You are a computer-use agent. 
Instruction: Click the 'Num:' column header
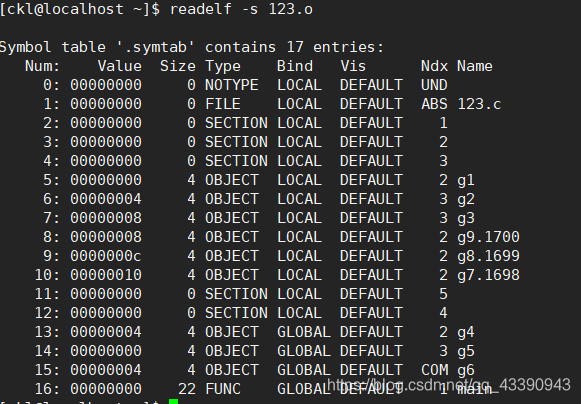pyautogui.click(x=42, y=66)
